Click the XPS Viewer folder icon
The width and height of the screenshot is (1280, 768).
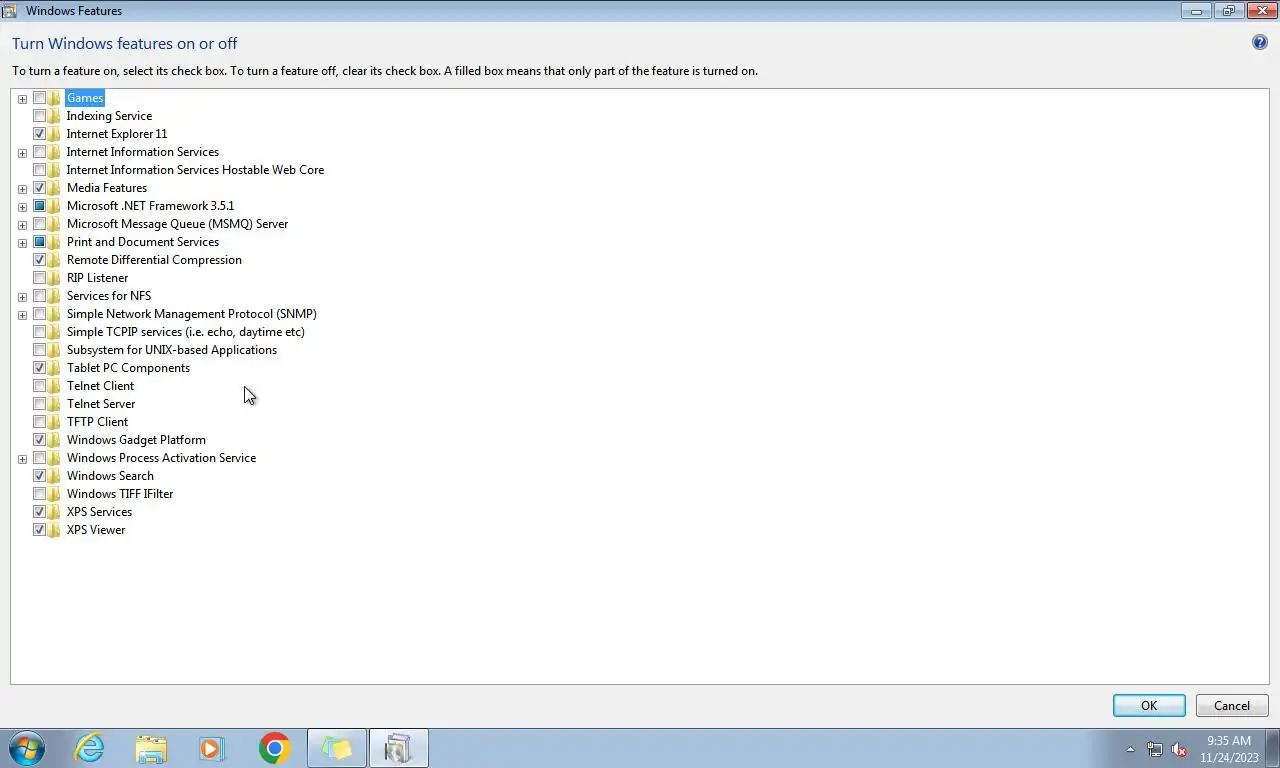tap(54, 530)
